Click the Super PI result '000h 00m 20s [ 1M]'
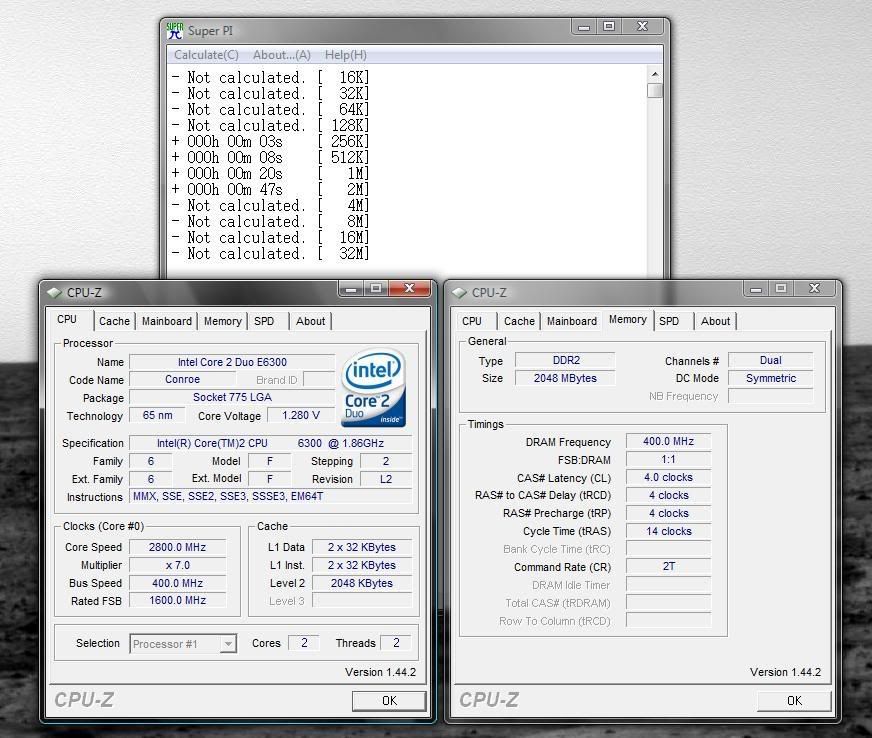 [270, 174]
